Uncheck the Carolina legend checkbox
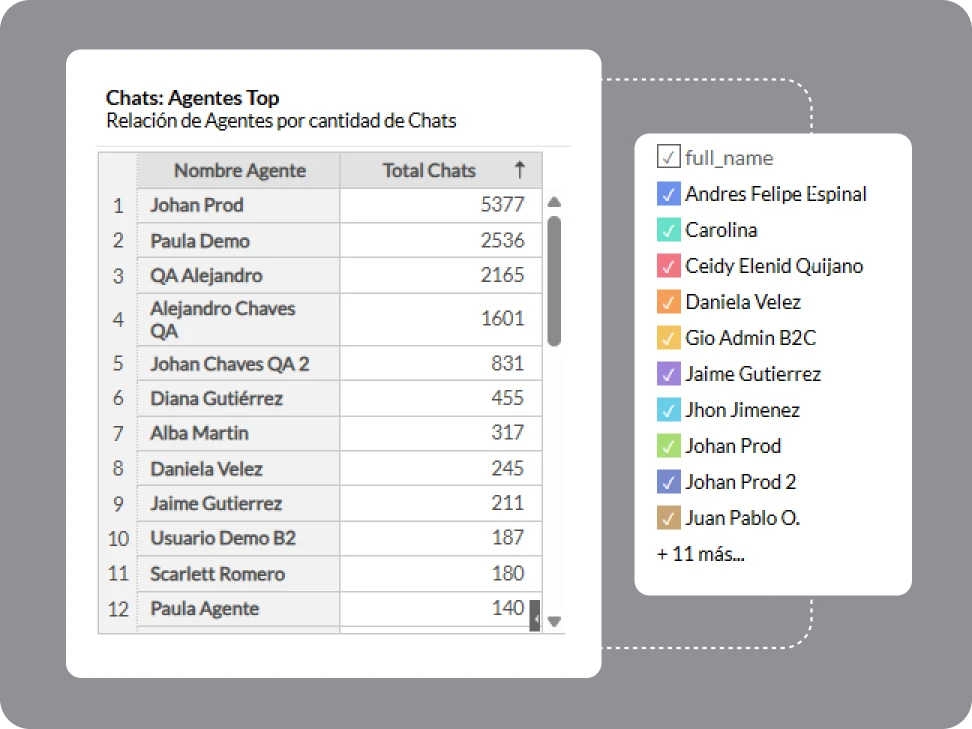The image size is (972, 729). 668,230
